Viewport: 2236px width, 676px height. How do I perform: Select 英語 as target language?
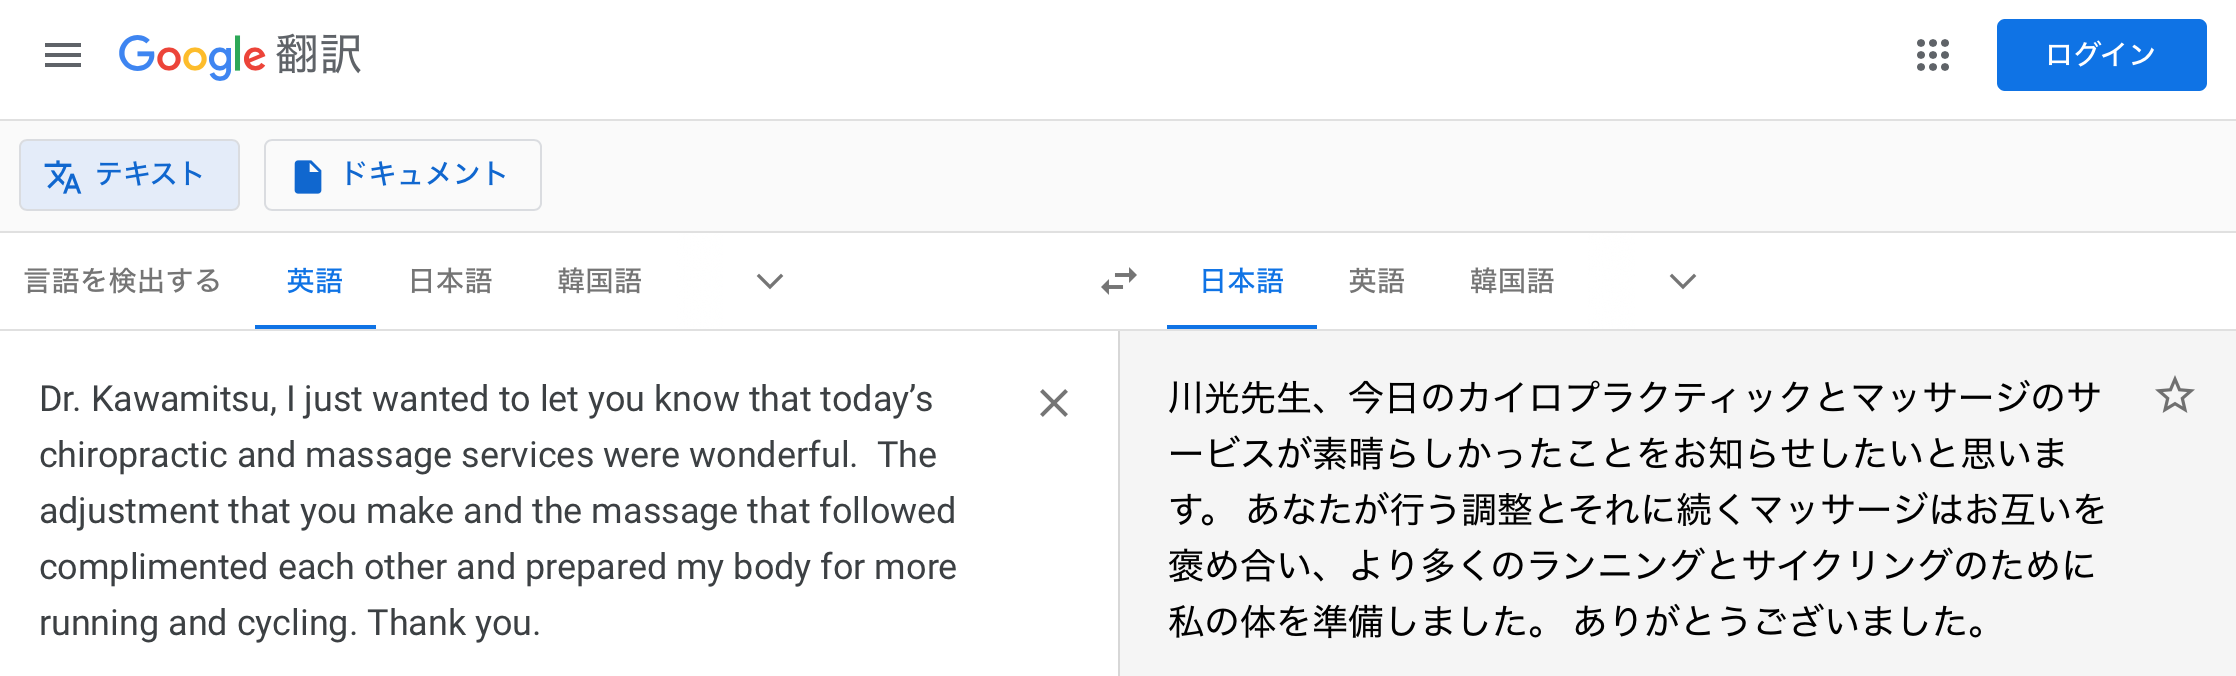point(1377,281)
